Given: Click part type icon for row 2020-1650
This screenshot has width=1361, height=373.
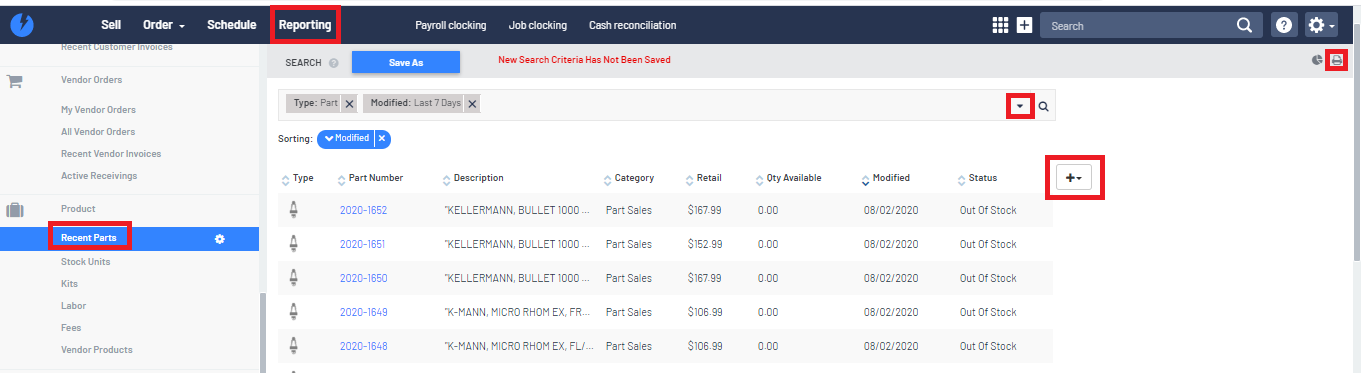Looking at the screenshot, I should click(294, 278).
